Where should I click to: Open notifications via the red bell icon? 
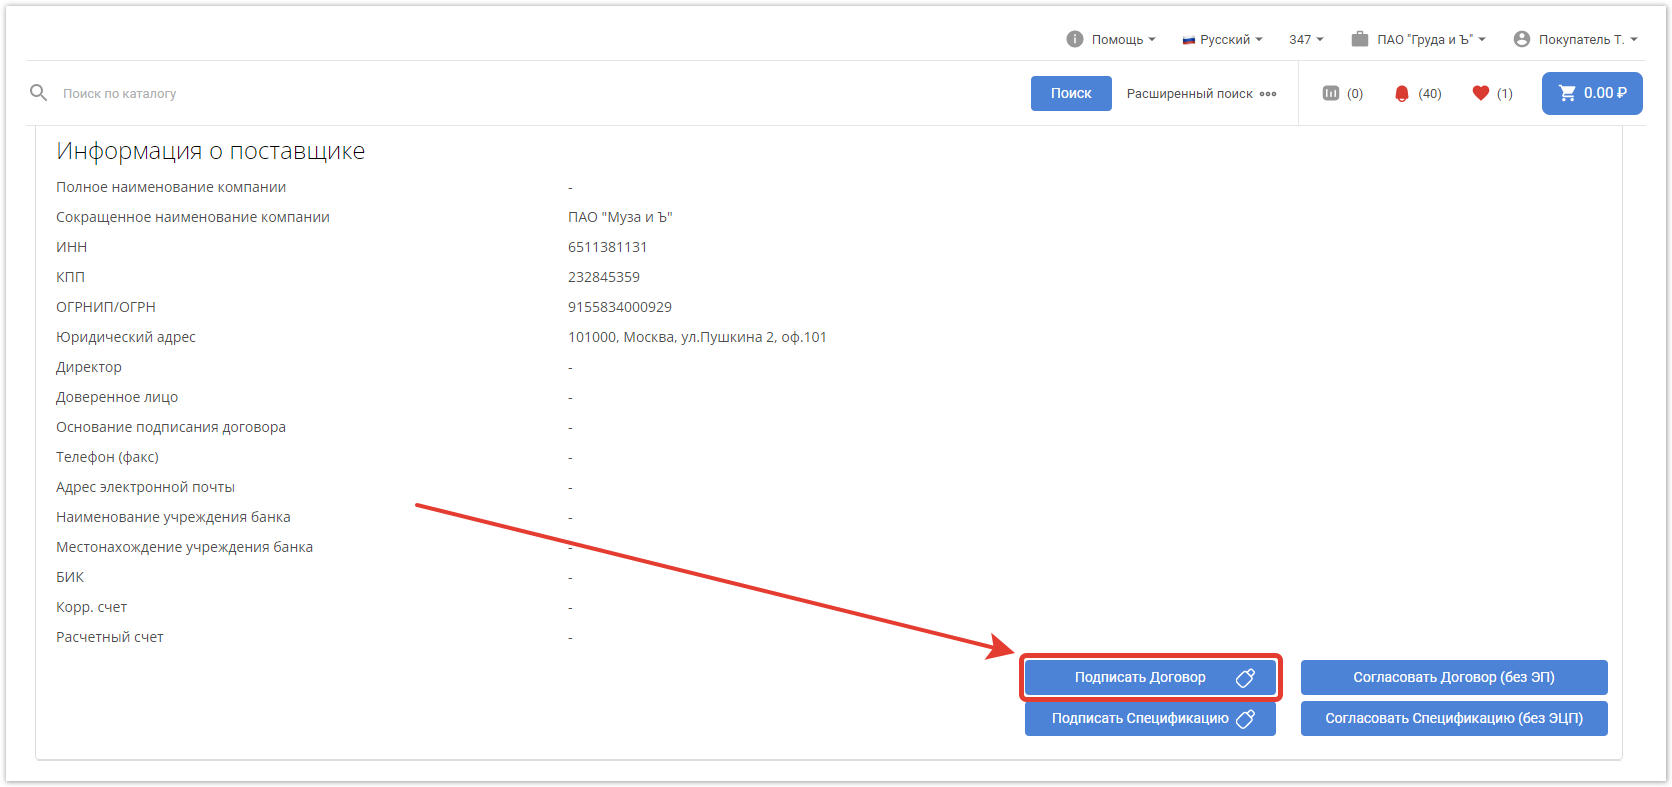pos(1401,93)
